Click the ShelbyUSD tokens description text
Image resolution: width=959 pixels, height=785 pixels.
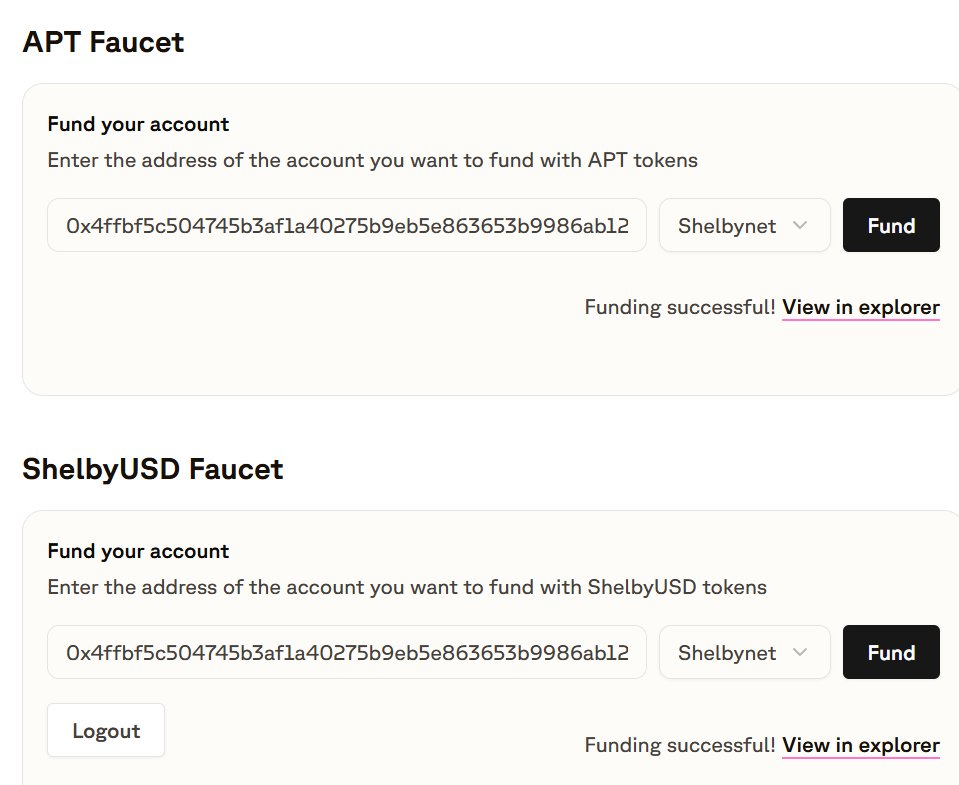pyautogui.click(x=407, y=587)
